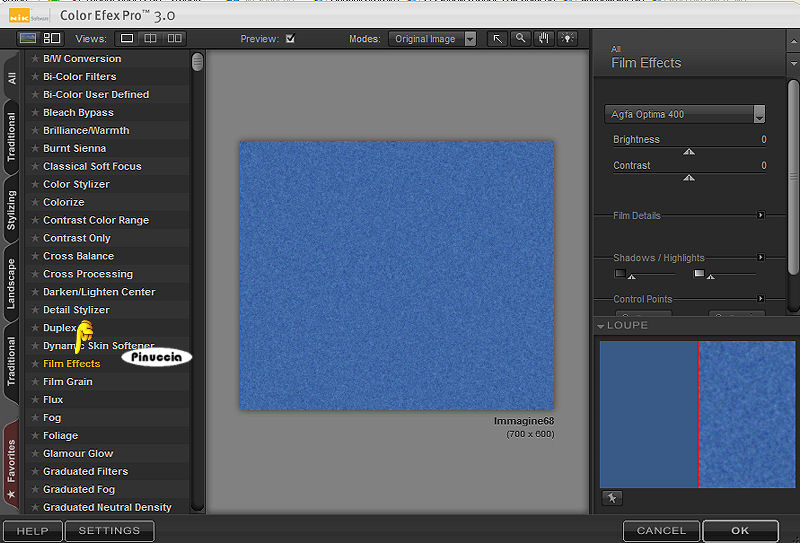Select the Darken/Lighten Center filter
Viewport: 800px width, 543px height.
(99, 292)
